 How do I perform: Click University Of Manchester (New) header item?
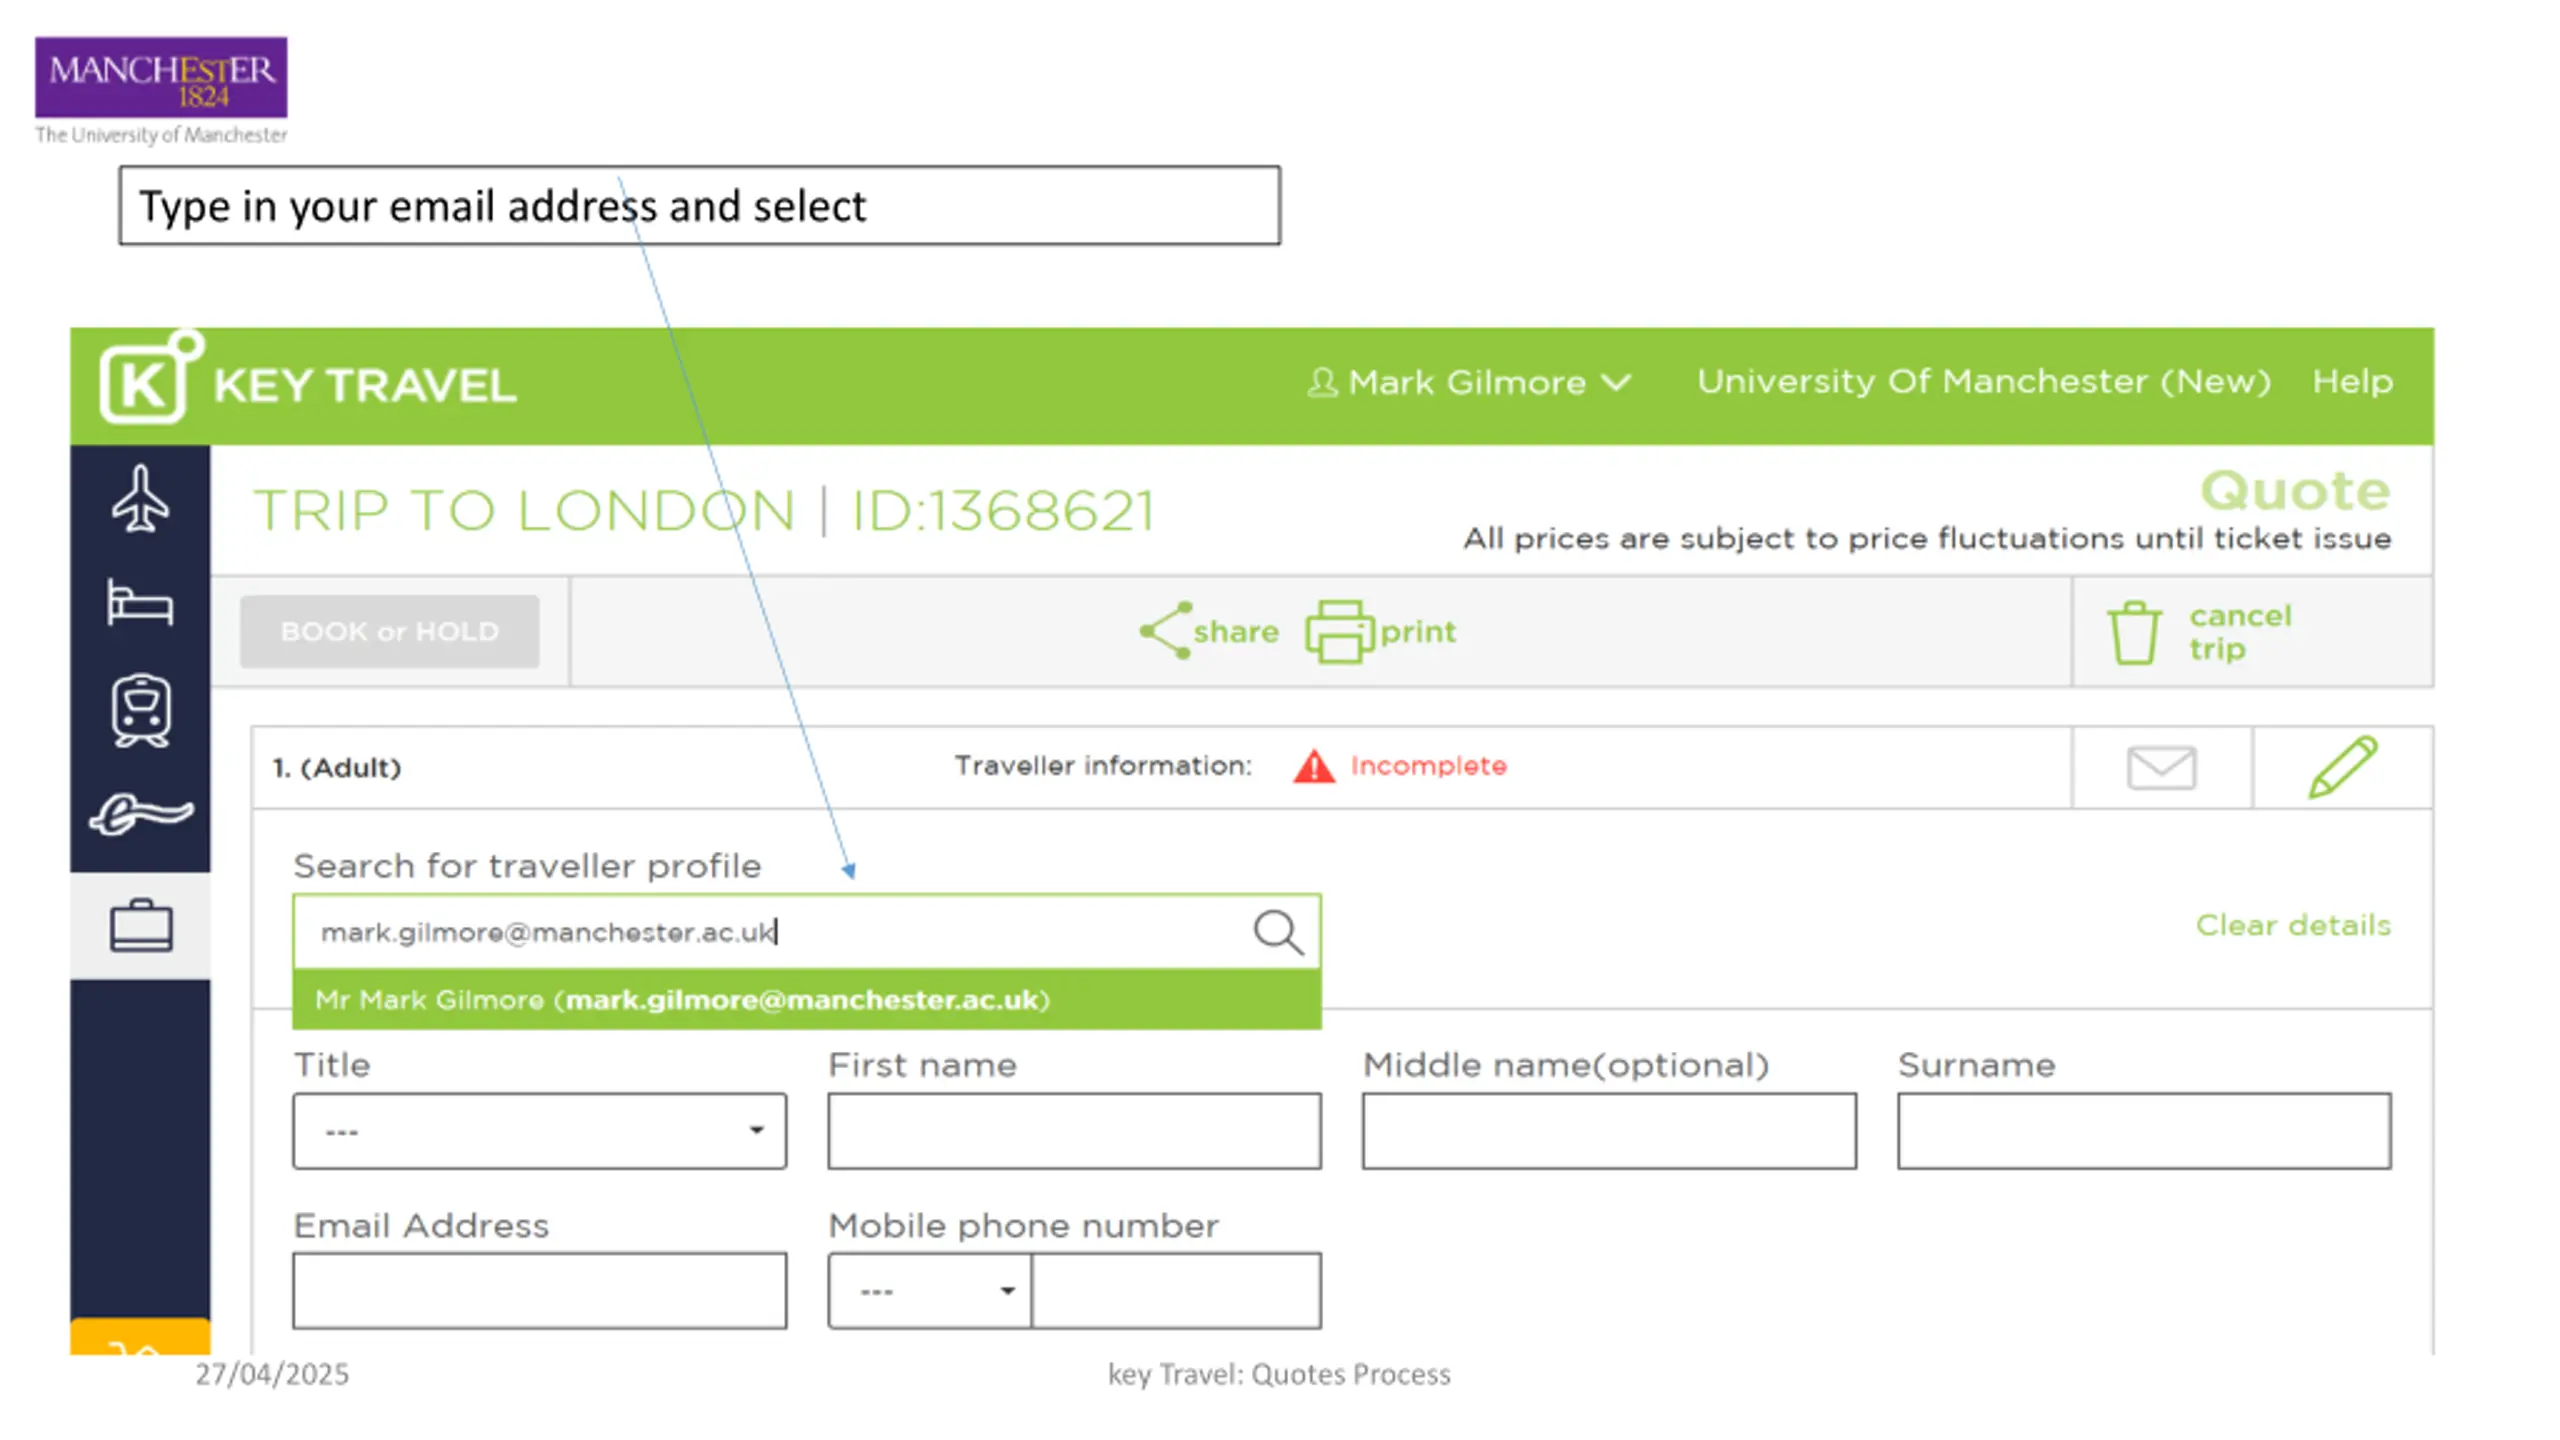click(1984, 381)
